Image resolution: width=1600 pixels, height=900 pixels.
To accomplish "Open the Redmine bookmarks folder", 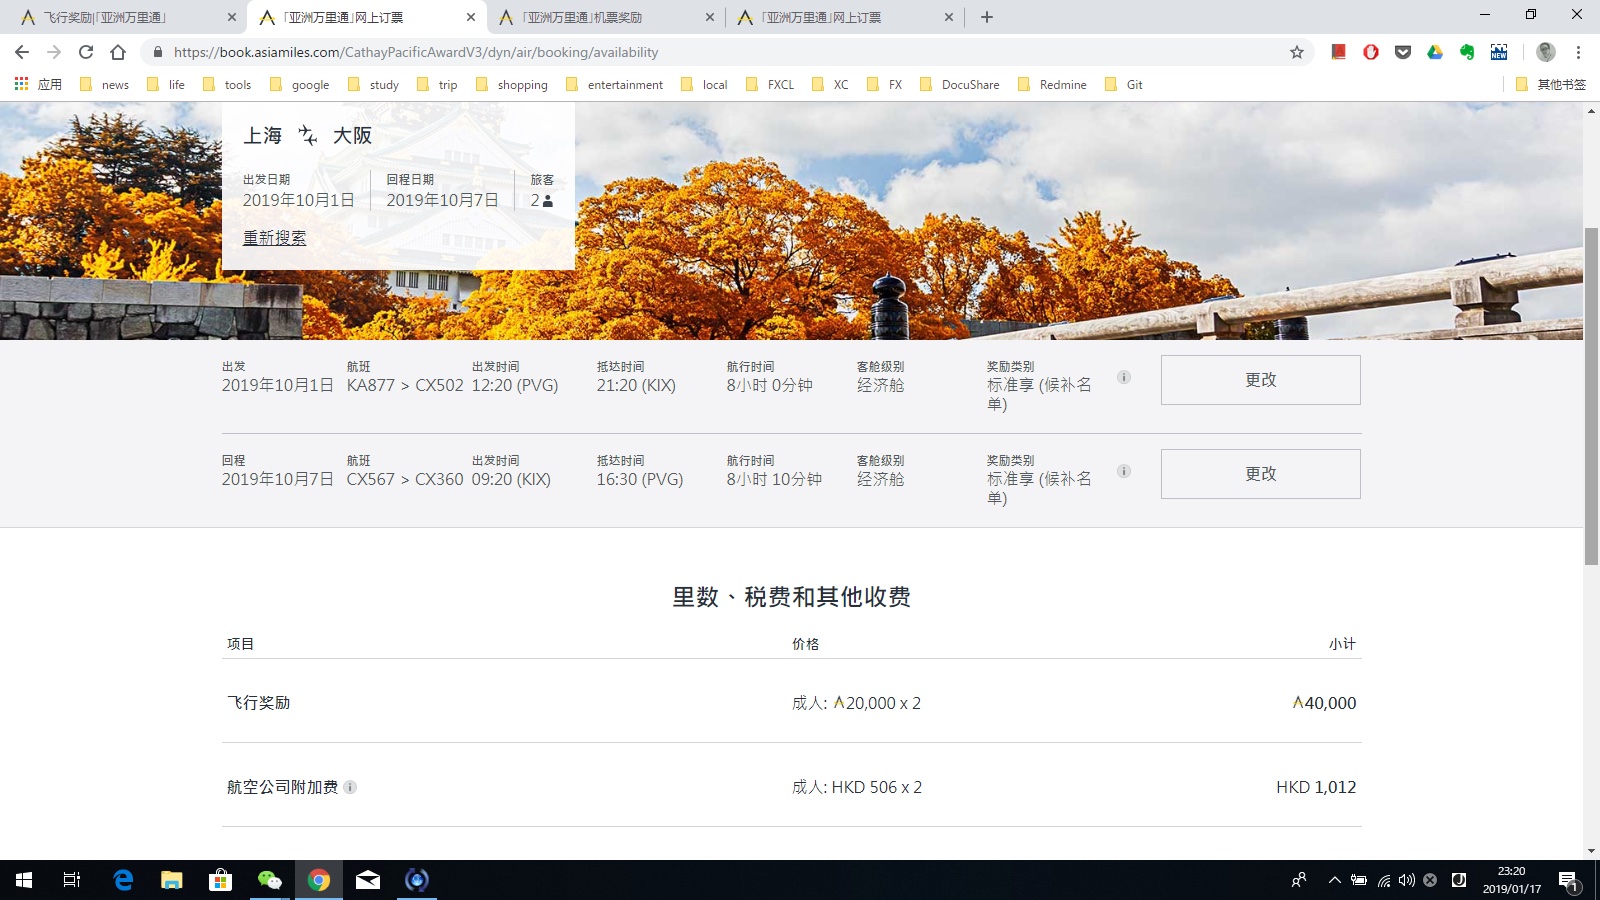I will tap(1052, 84).
